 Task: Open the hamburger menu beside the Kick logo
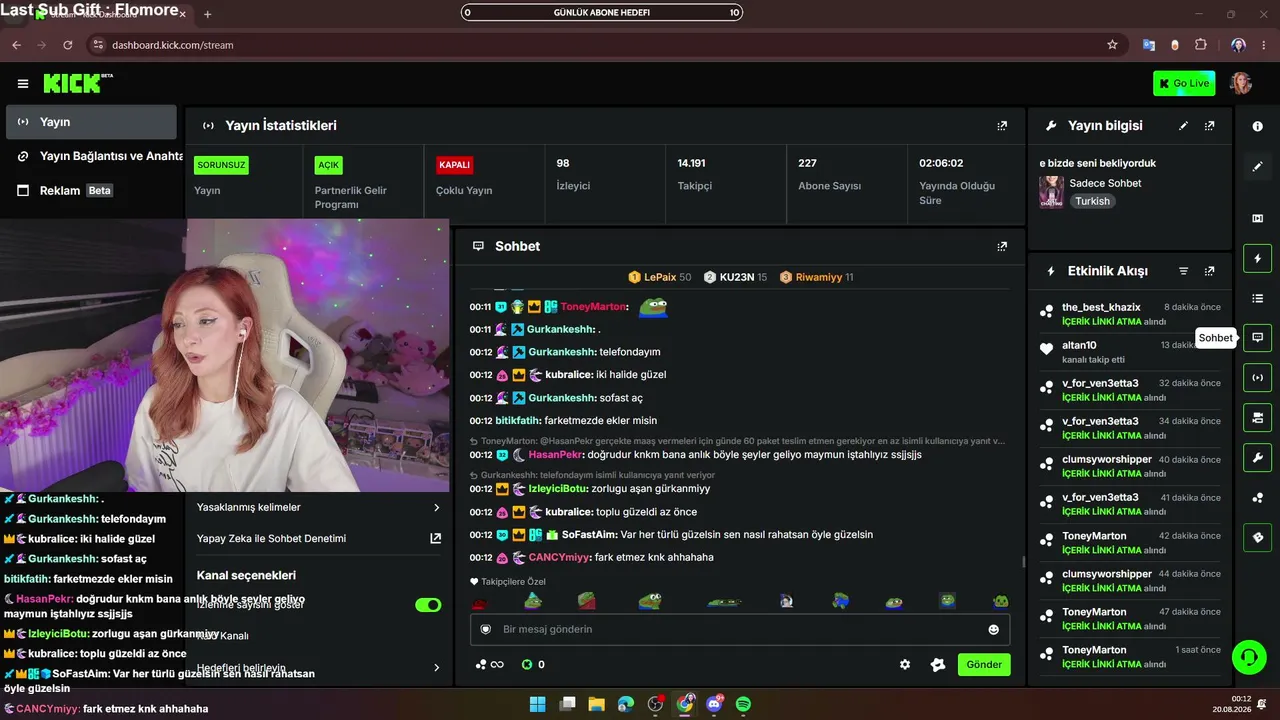pyautogui.click(x=23, y=84)
